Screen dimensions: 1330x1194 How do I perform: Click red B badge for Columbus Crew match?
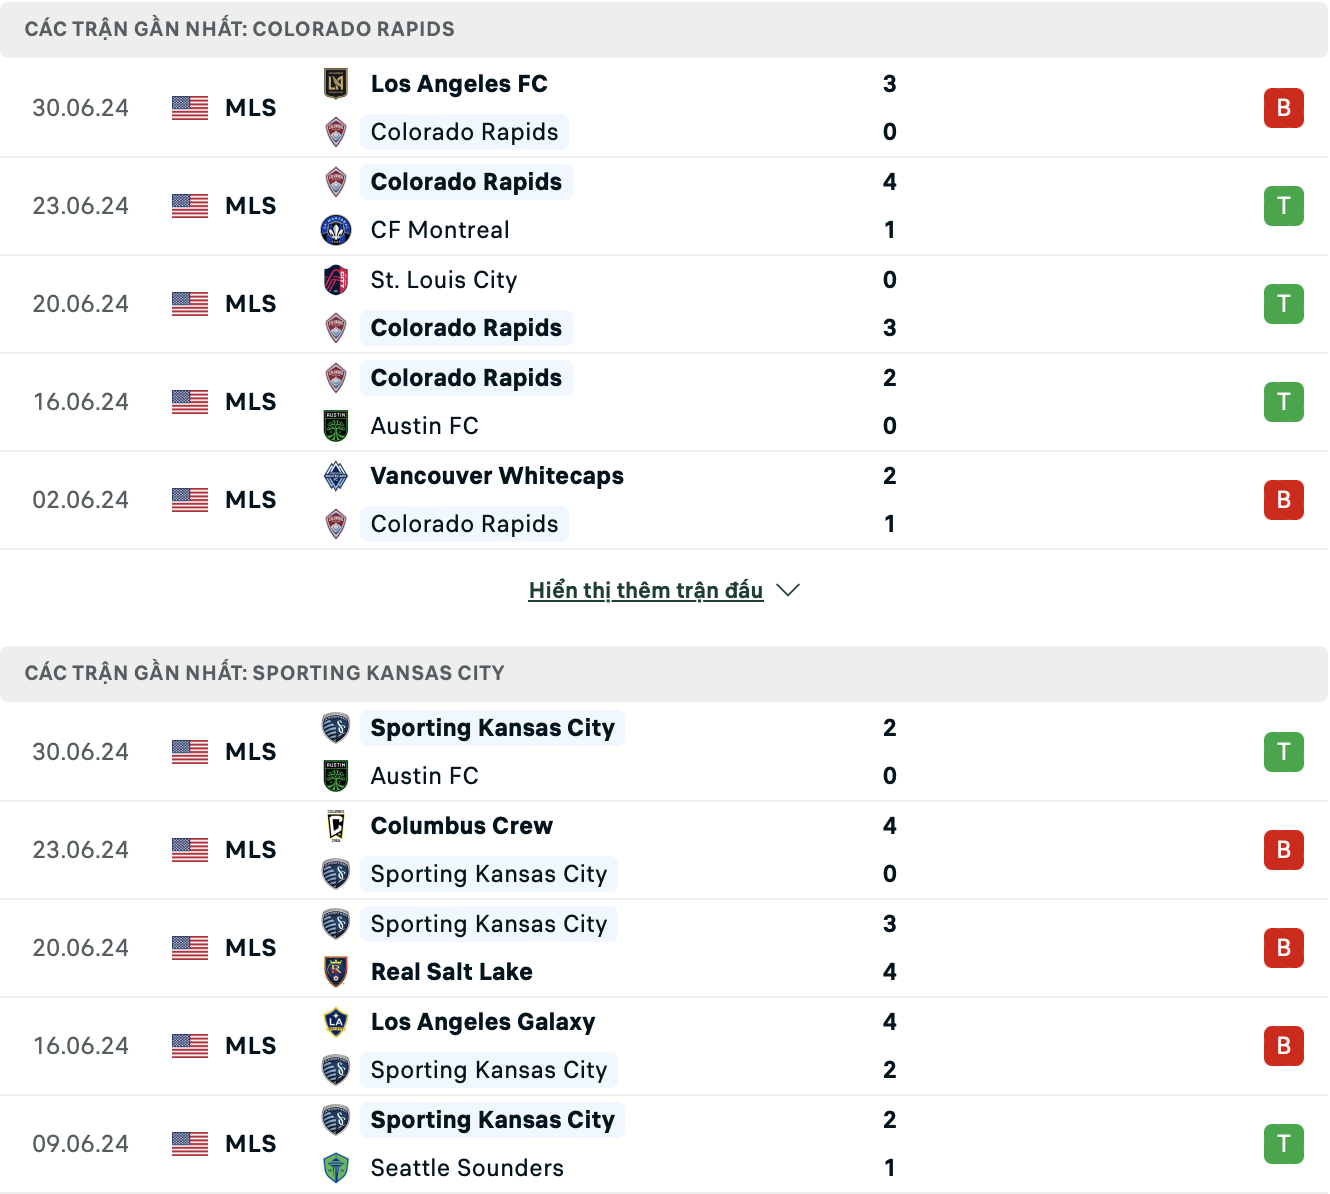coord(1283,850)
